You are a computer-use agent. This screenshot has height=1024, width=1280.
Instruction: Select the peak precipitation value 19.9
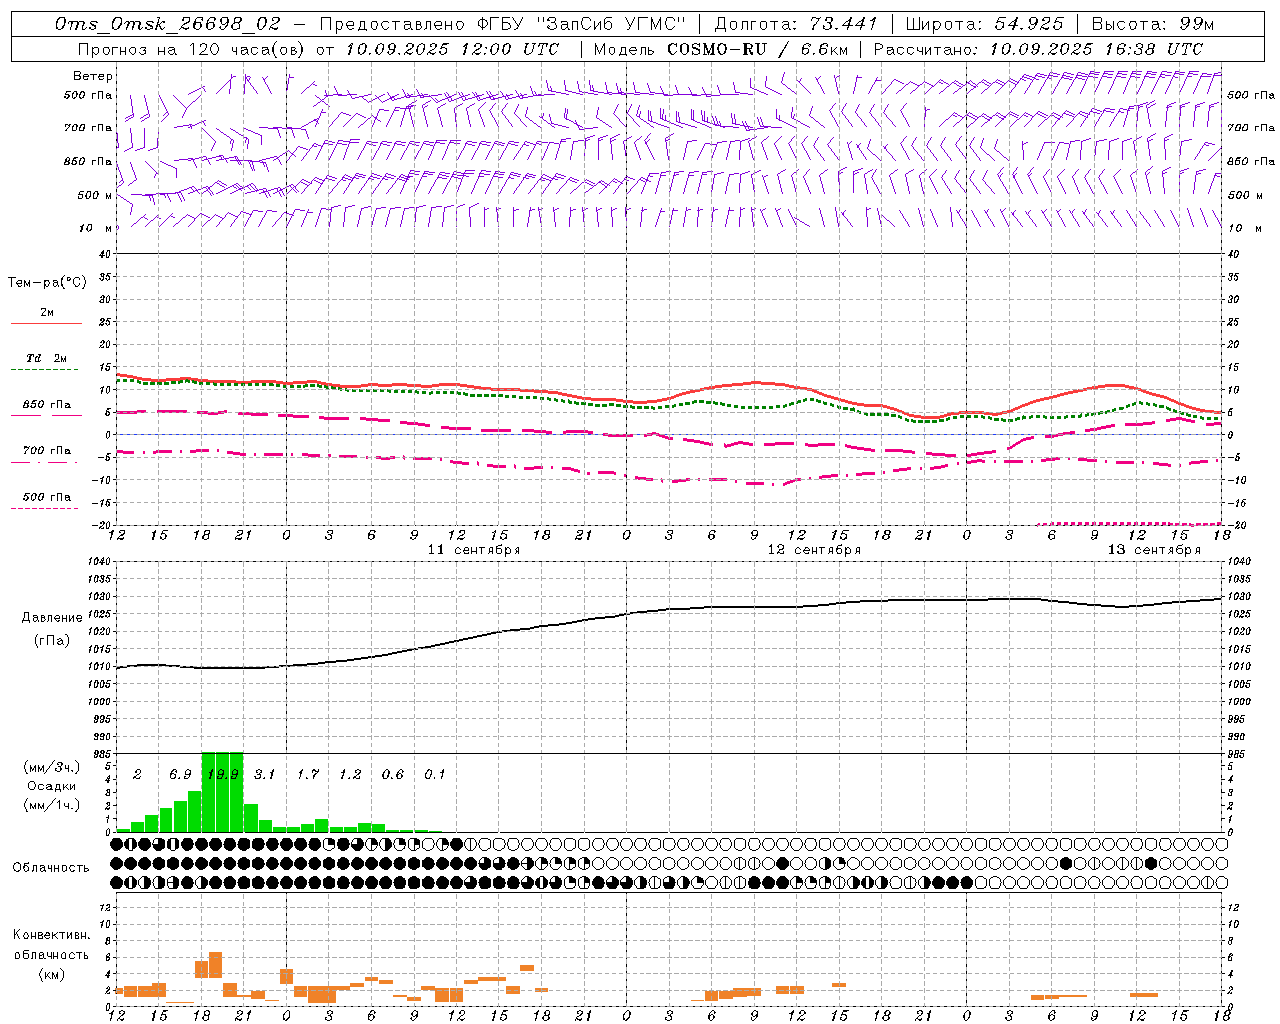click(222, 775)
